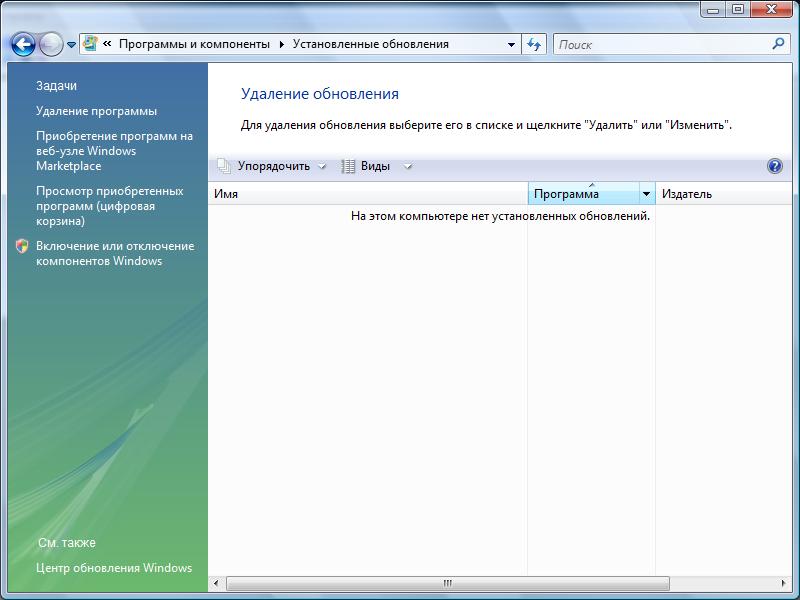The height and width of the screenshot is (600, 800).
Task: Click the Back navigation arrow
Action: click(22, 44)
